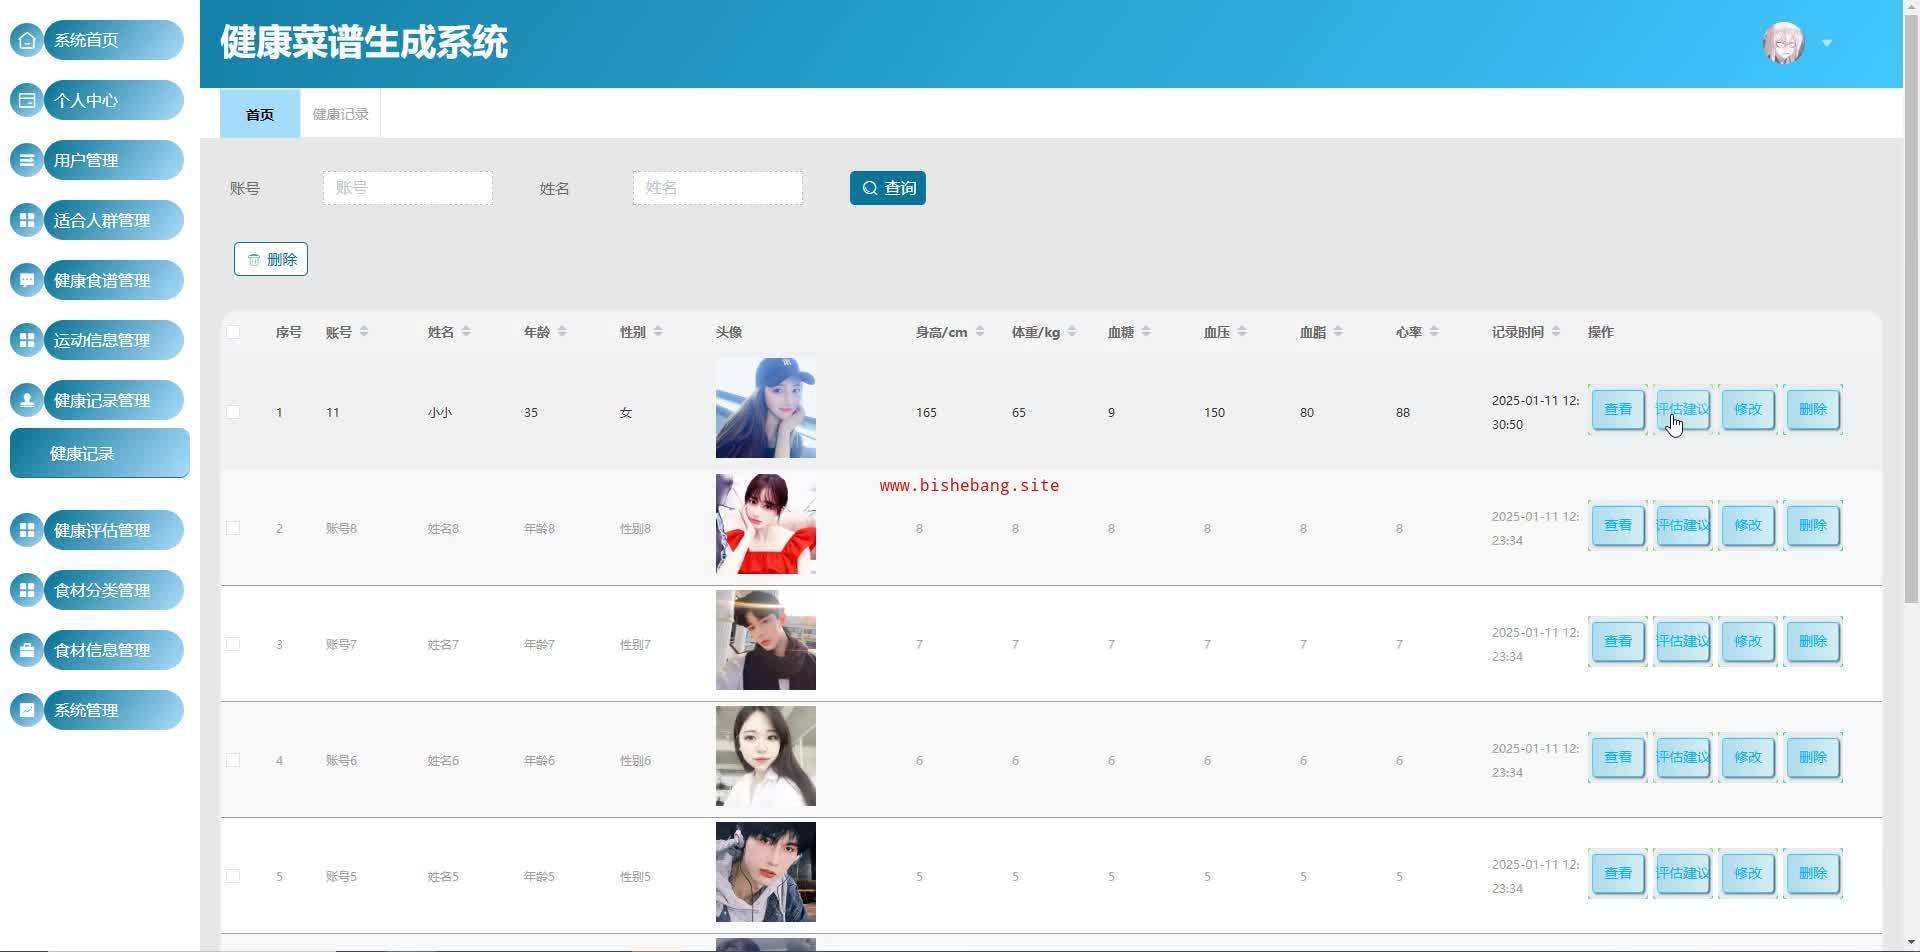Toggle the select-all checkbox in table header
The image size is (1920, 952).
[233, 332]
